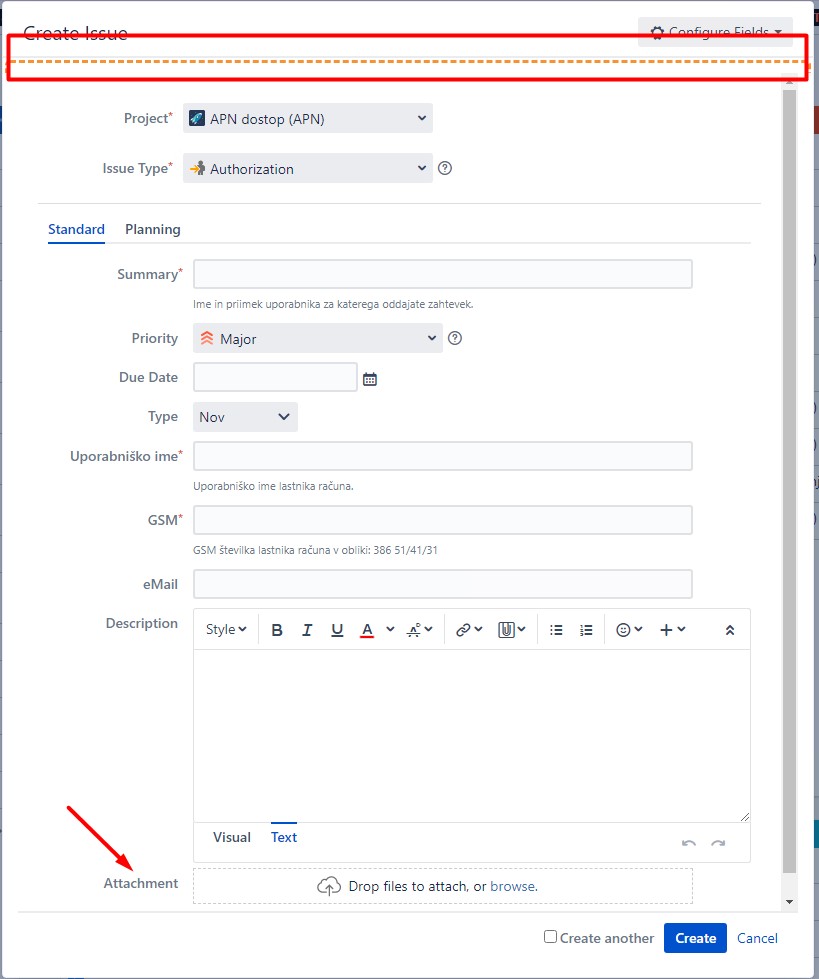
Task: Click the Create button
Action: click(x=695, y=938)
